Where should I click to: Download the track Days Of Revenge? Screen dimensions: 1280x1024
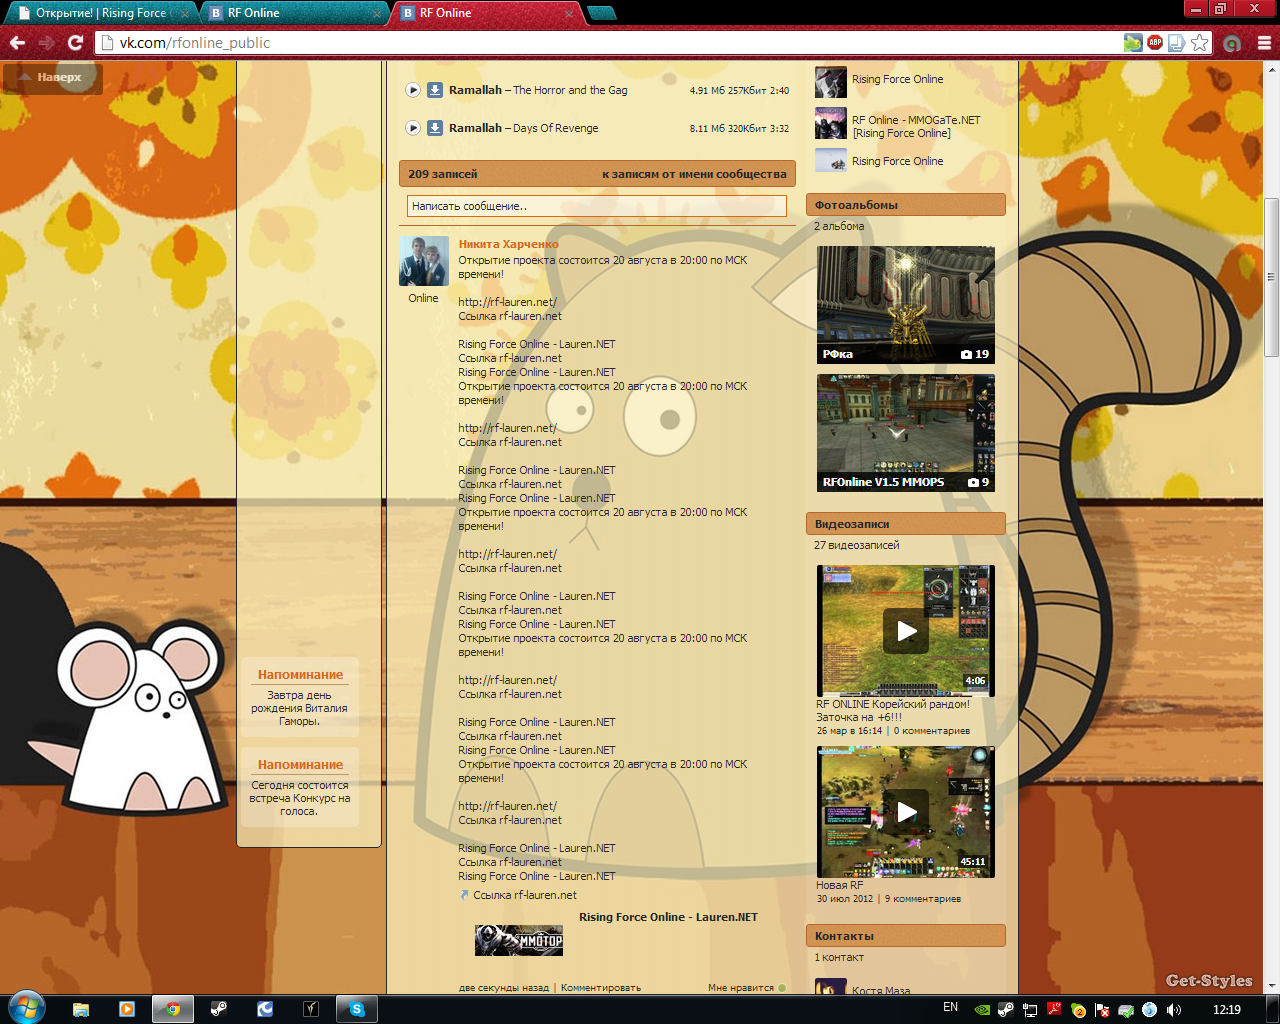pos(435,128)
